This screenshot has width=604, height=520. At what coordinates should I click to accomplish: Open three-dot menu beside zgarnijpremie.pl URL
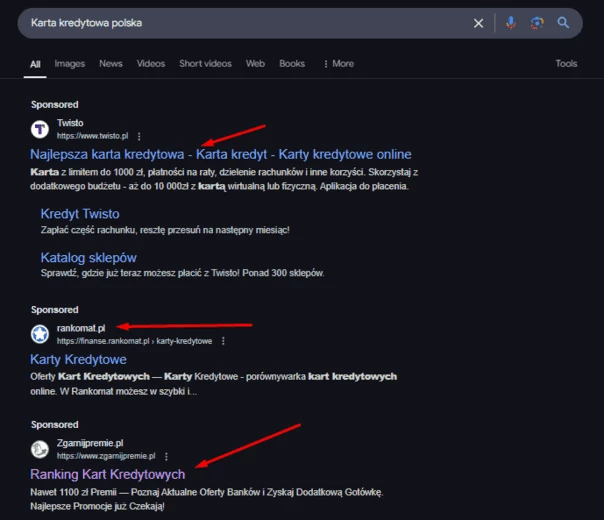166,456
